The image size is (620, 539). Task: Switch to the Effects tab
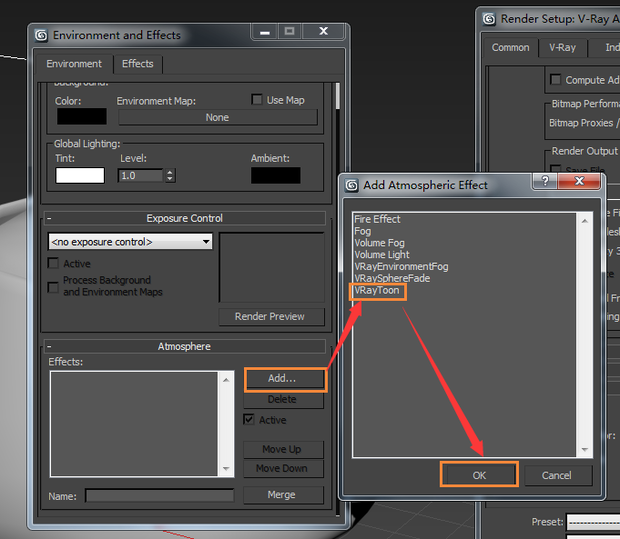138,64
